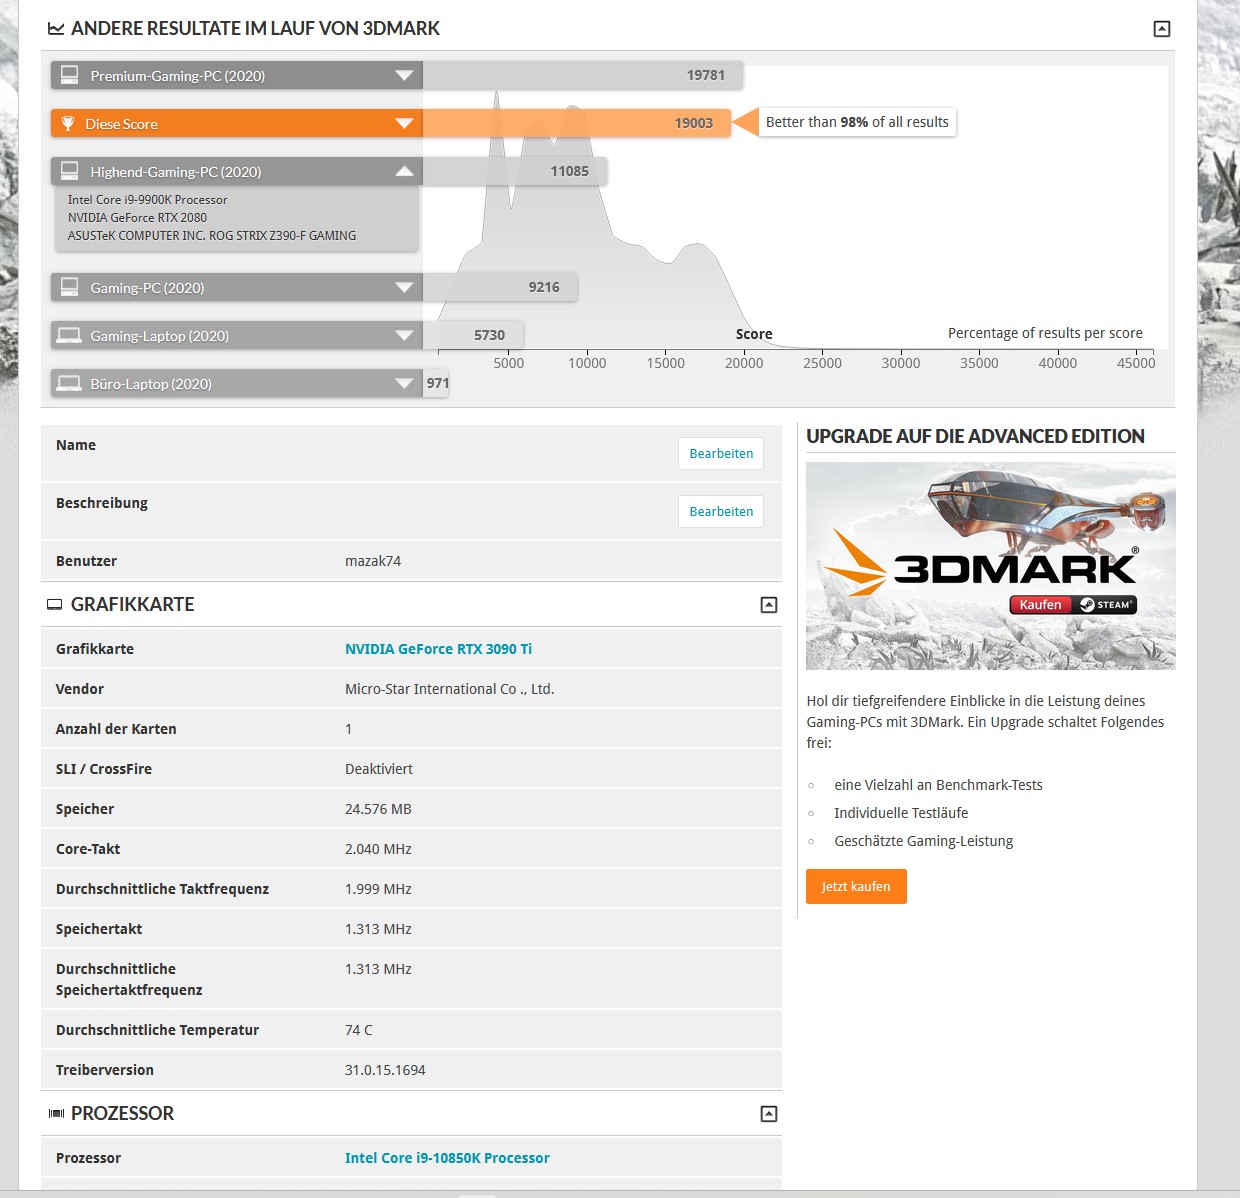1240x1198 pixels.
Task: Click ASUSTeK ROG STRIX Z390-F GAMING text
Action: coord(212,236)
